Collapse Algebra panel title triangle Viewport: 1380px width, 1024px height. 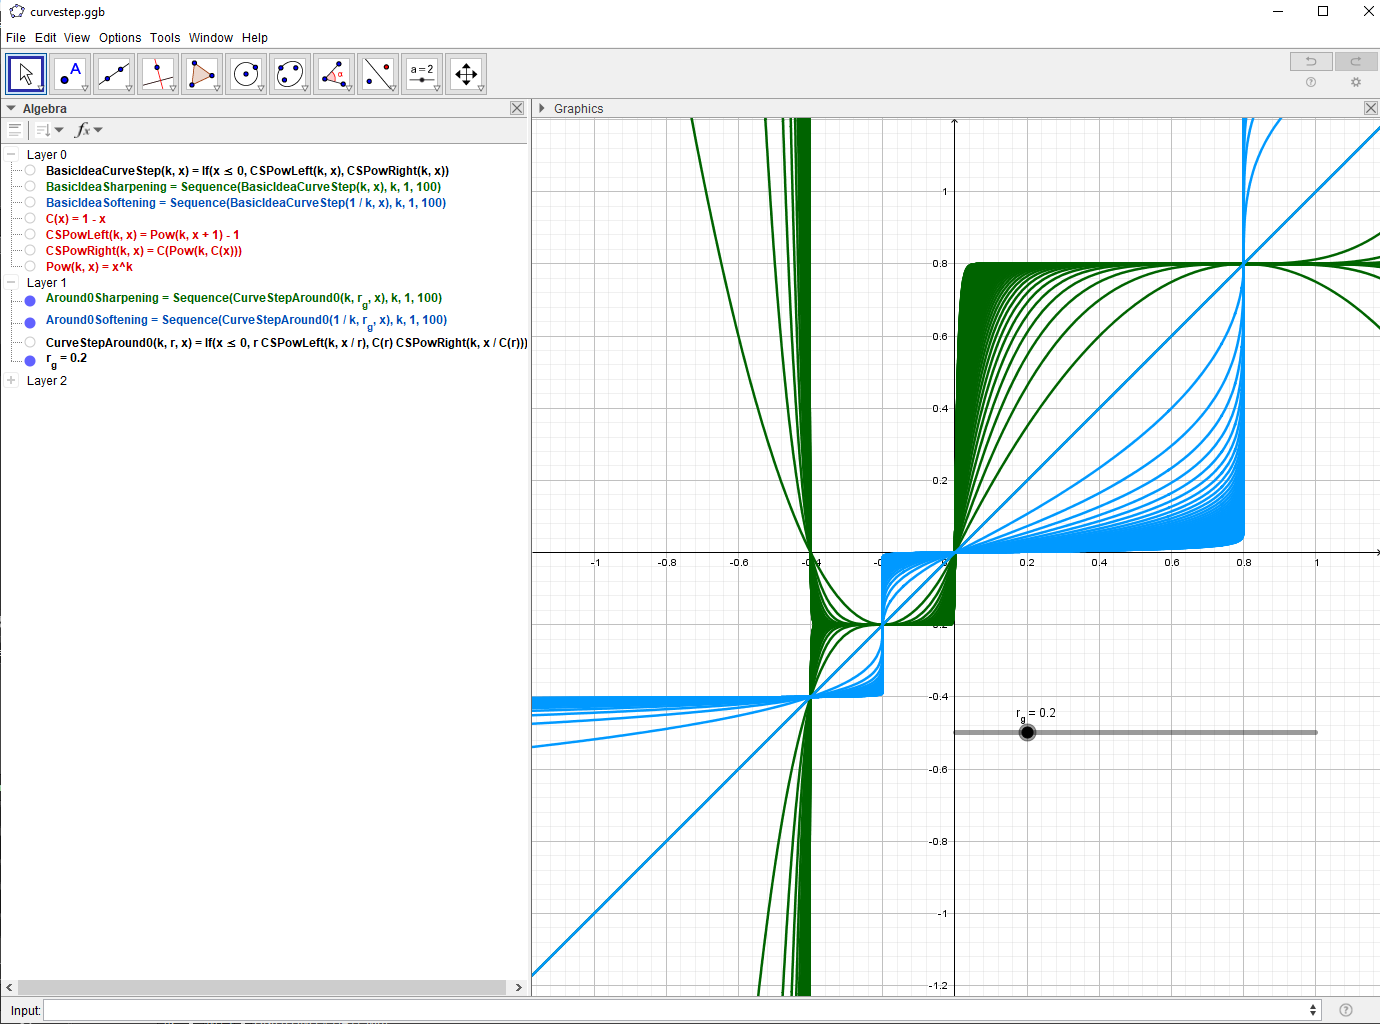click(11, 108)
